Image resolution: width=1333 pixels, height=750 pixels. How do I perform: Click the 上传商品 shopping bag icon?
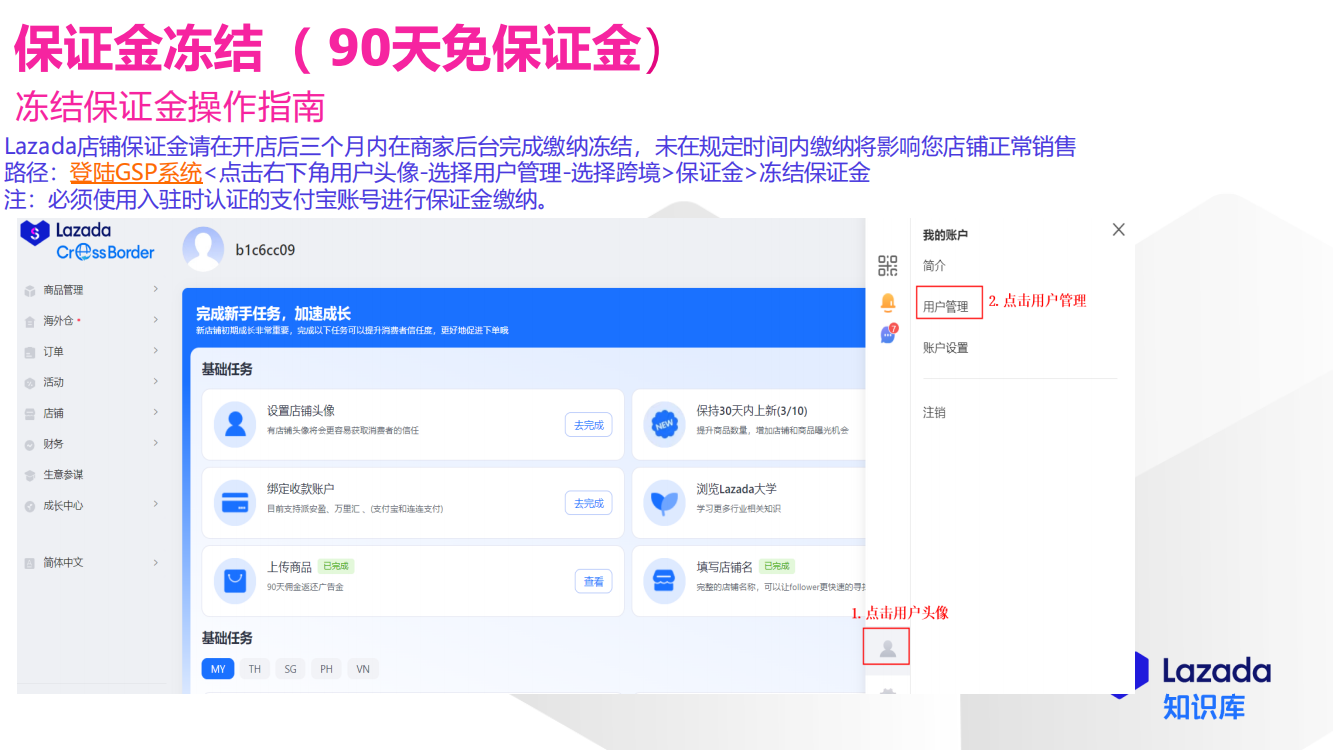(235, 580)
